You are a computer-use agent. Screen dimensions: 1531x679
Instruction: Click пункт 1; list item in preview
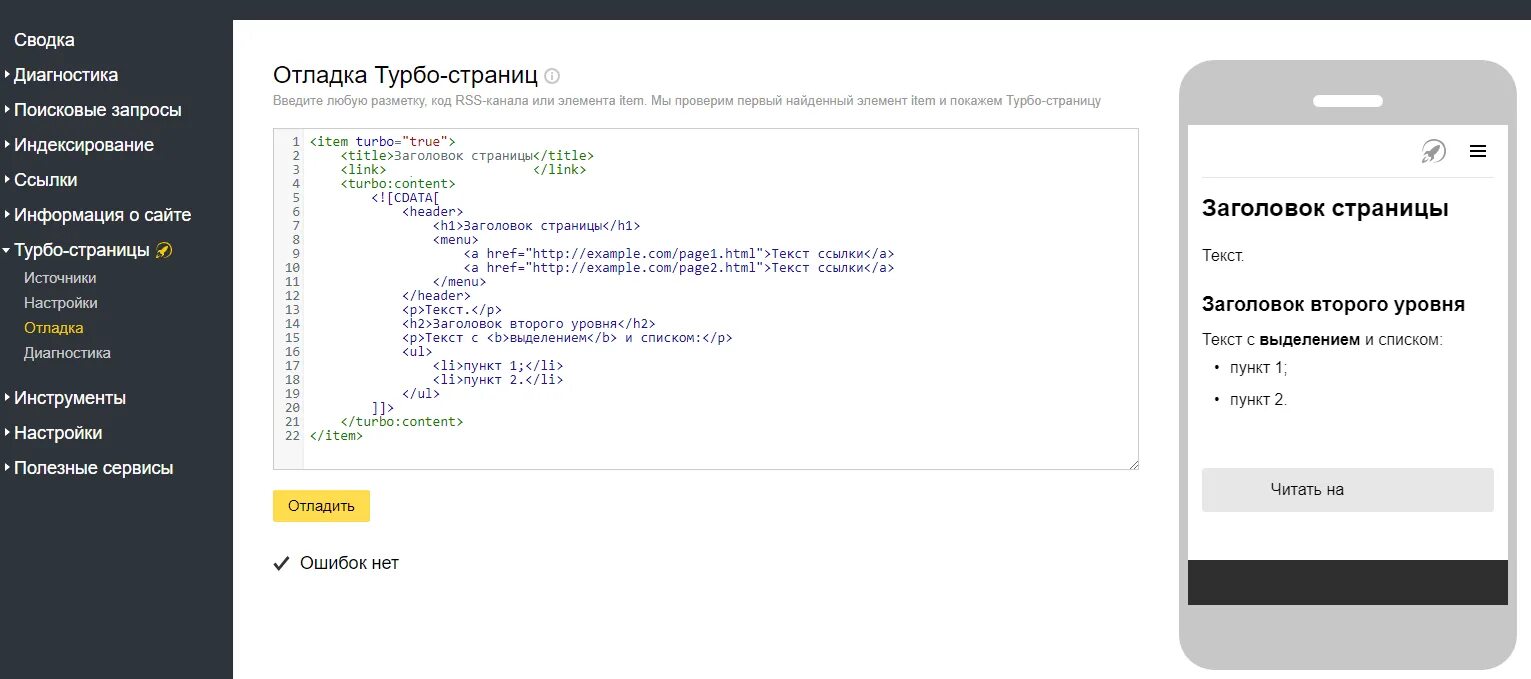coord(1258,368)
